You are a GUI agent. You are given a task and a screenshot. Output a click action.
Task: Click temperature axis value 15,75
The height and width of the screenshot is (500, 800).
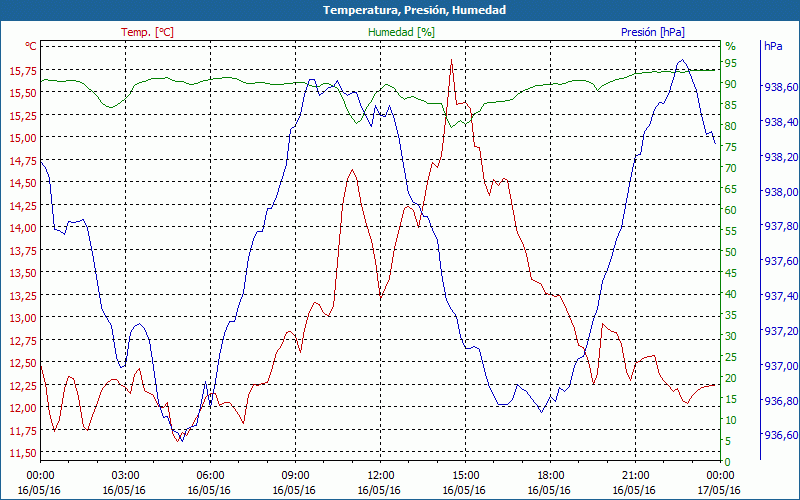click(x=23, y=70)
